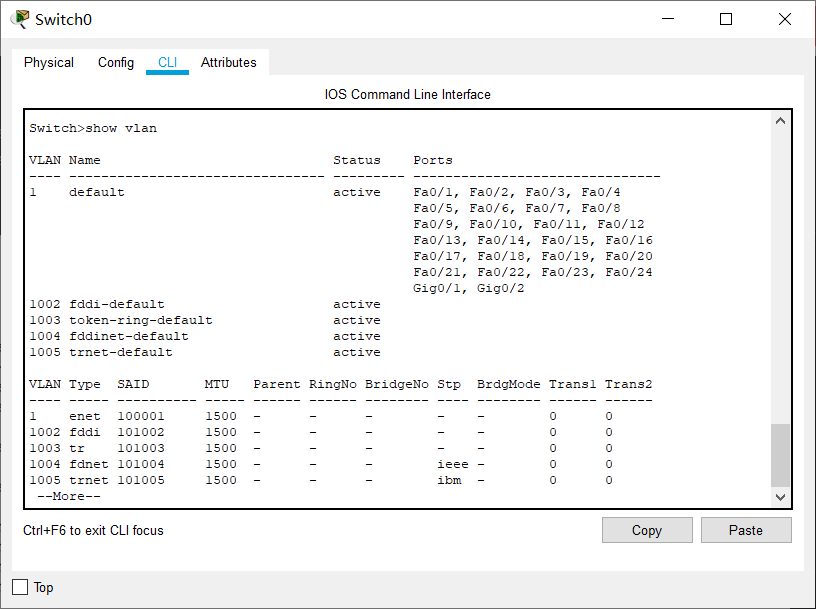
Task: Click the 'Status' column header
Action: coord(357,160)
